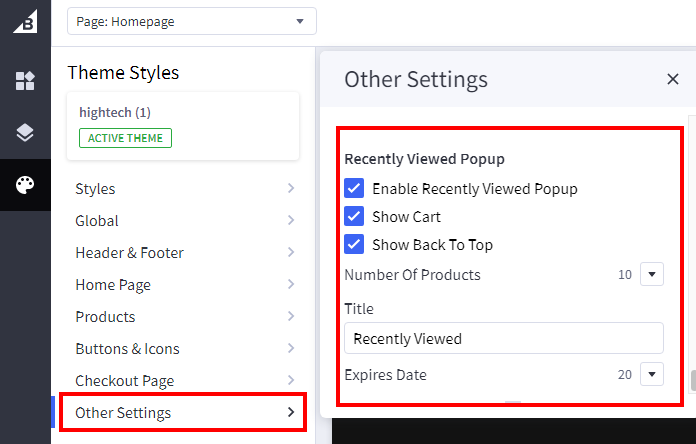Select the Theme Styles palette icon
Screen dimensions: 696x444
click(25, 185)
